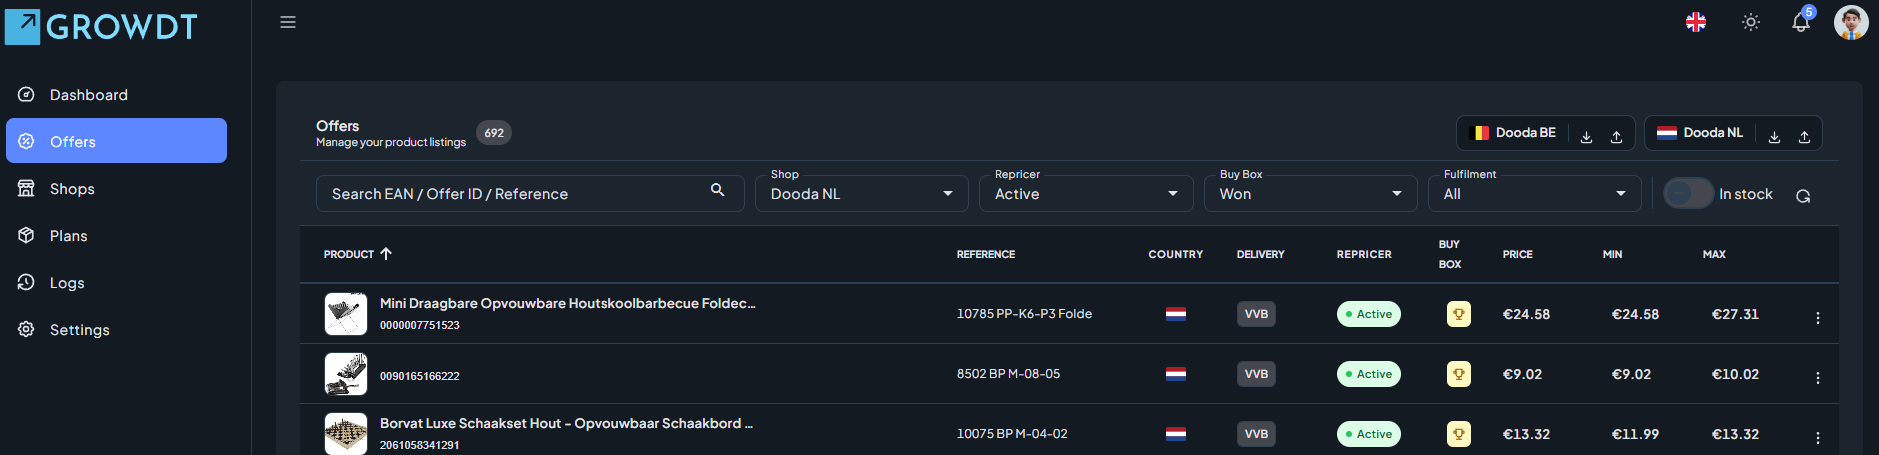The height and width of the screenshot is (455, 1879).
Task: Focus the Search EAN / Offer ID field
Action: [x=530, y=194]
